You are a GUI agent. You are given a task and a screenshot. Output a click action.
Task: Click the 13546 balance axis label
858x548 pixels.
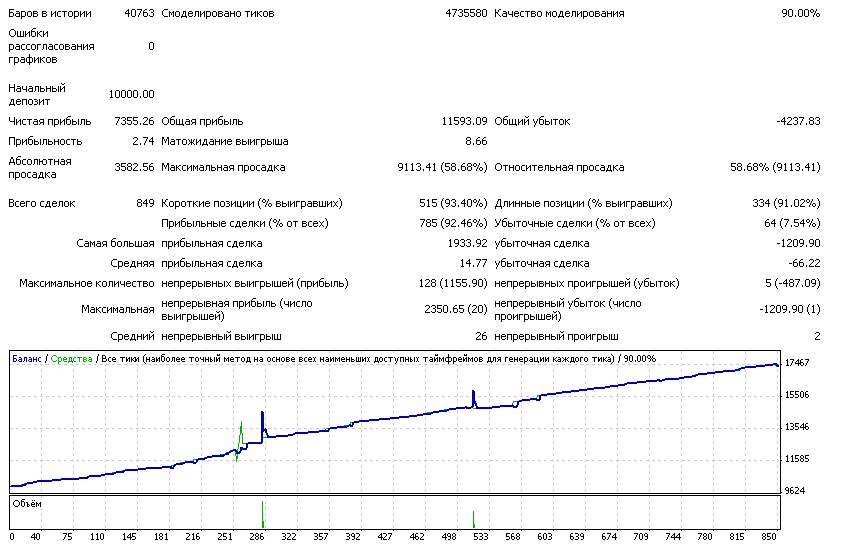coord(797,427)
